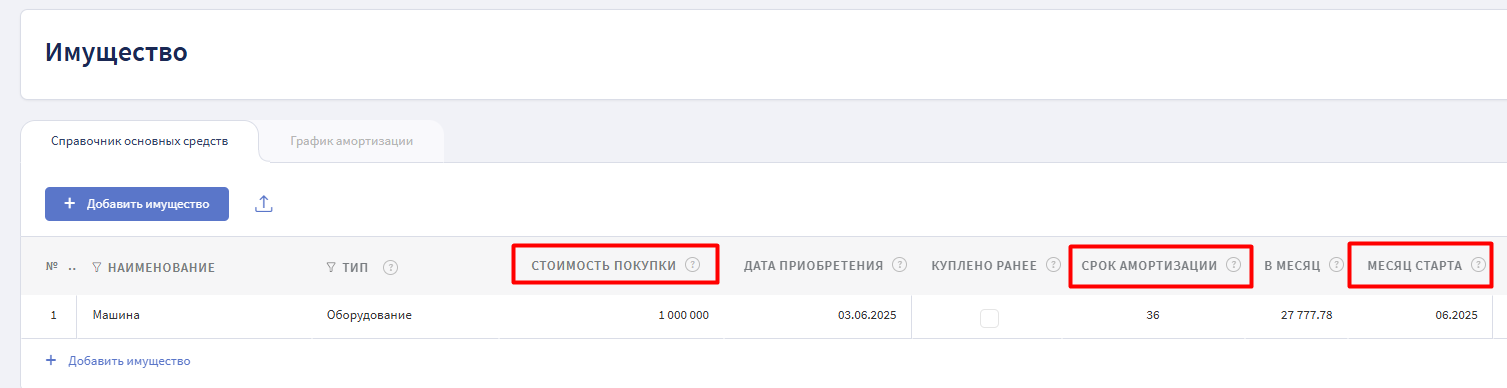The height and width of the screenshot is (388, 1507).
Task: Show help tooltip for Стоимость покупки
Action: (693, 265)
